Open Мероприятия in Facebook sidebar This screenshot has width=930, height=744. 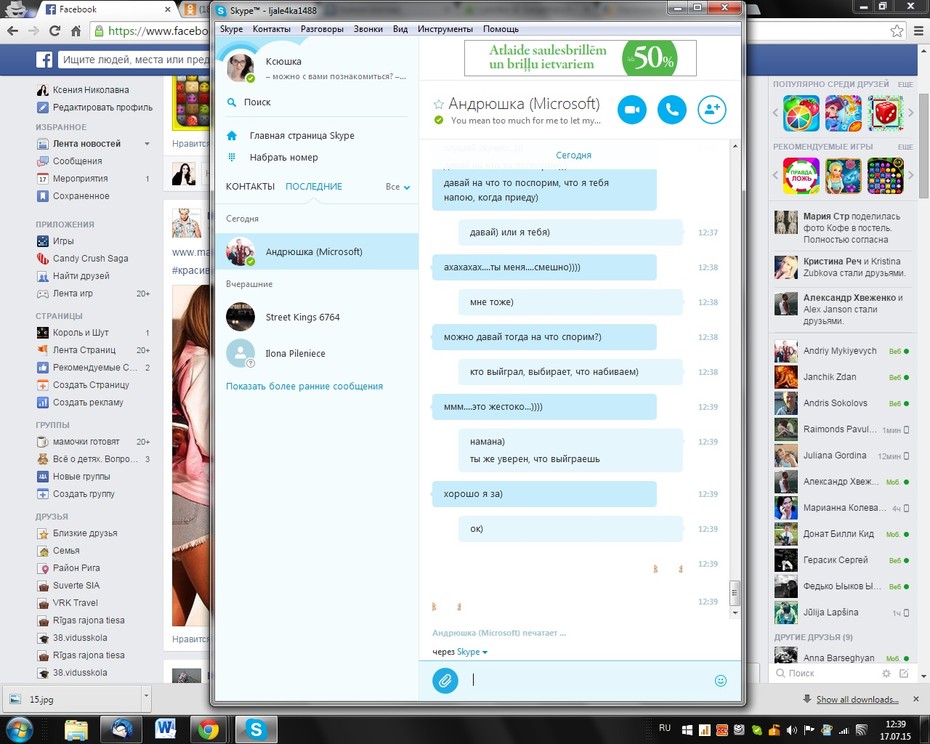click(80, 179)
